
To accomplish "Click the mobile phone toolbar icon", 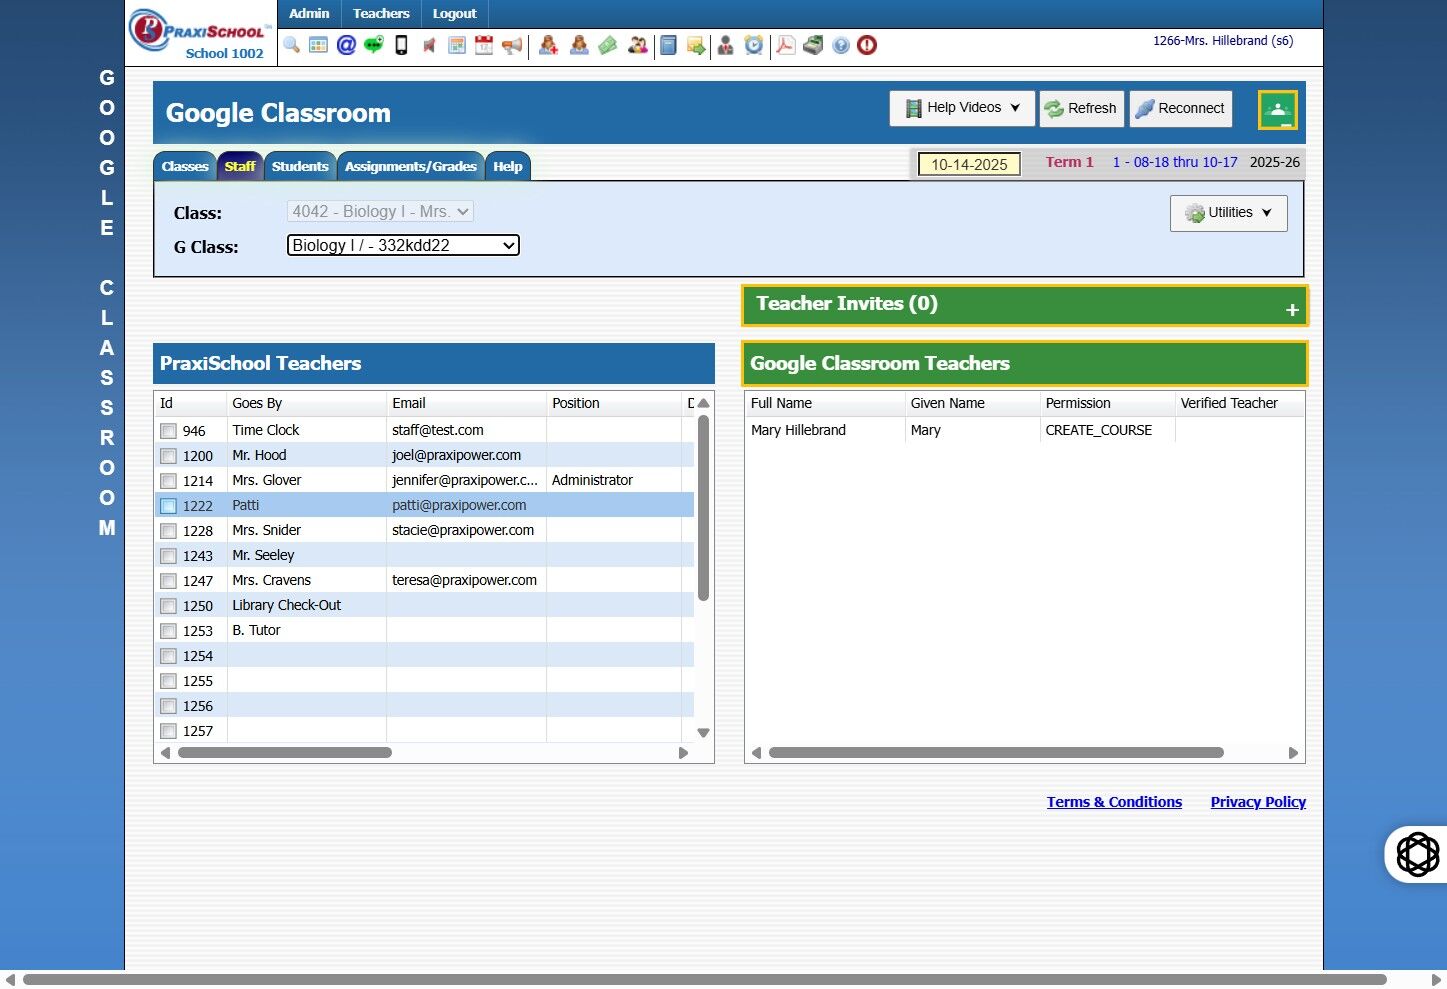I will tap(401, 45).
